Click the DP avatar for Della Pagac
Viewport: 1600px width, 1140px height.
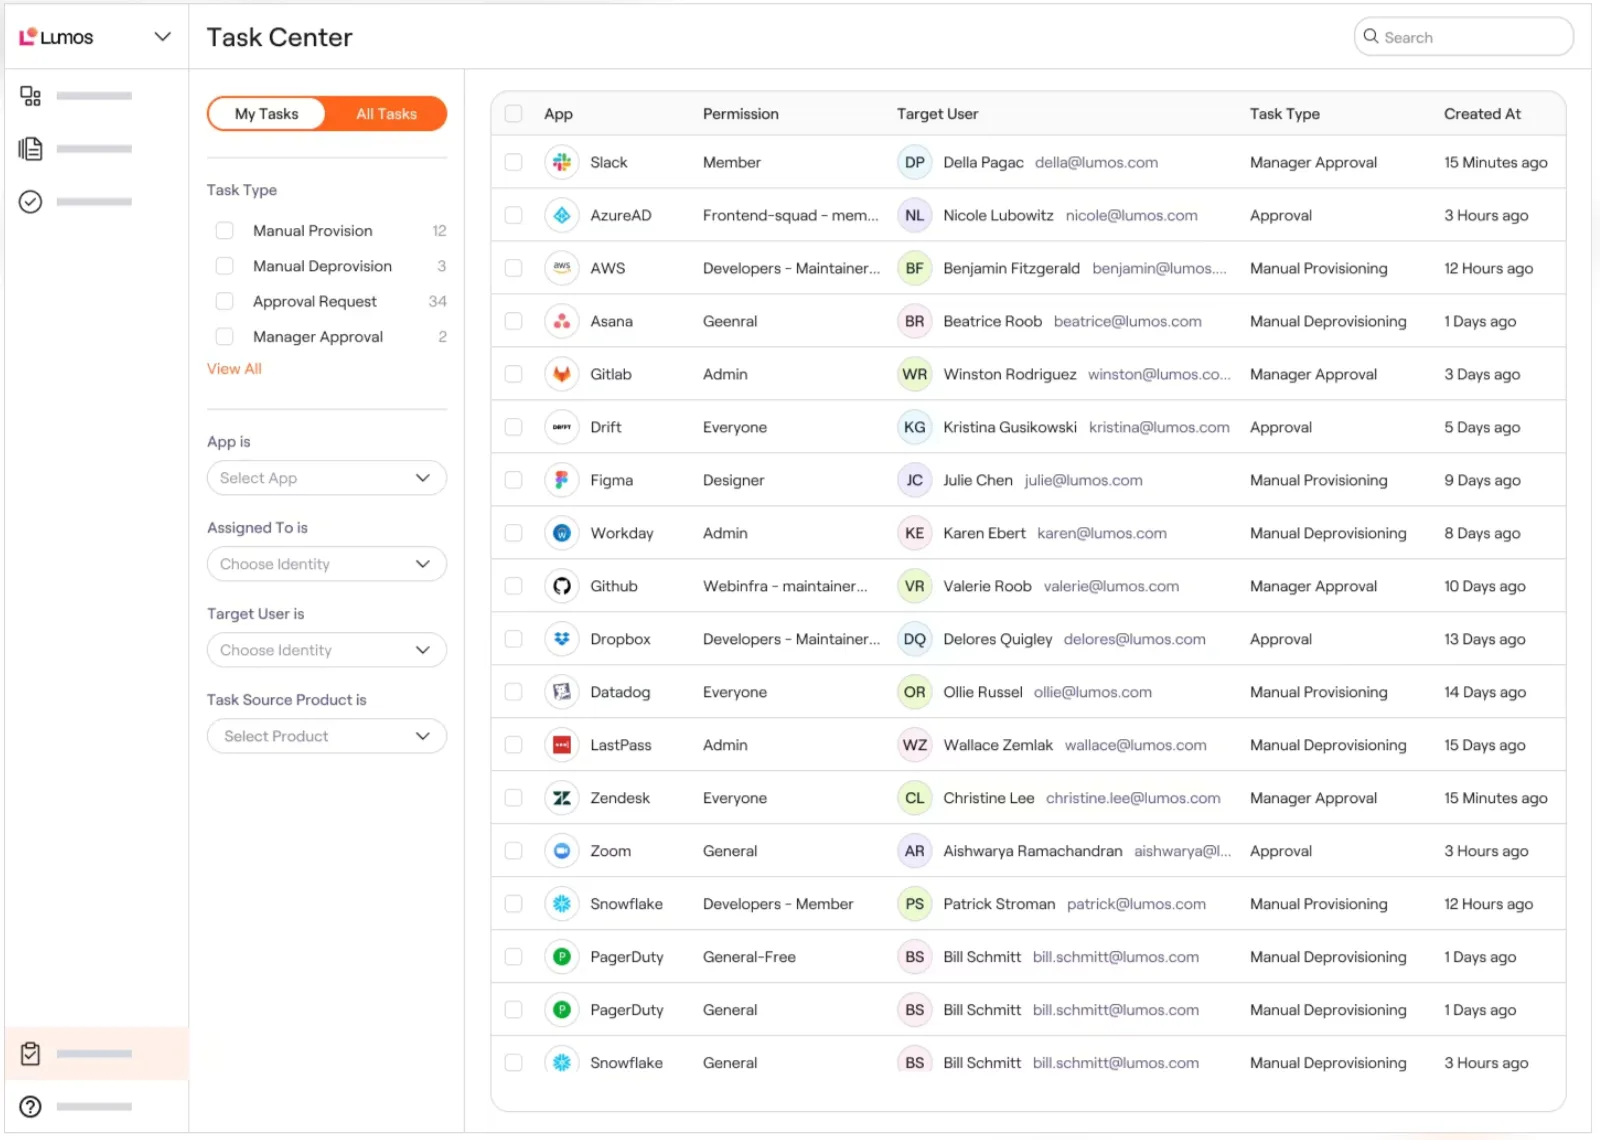click(x=915, y=162)
